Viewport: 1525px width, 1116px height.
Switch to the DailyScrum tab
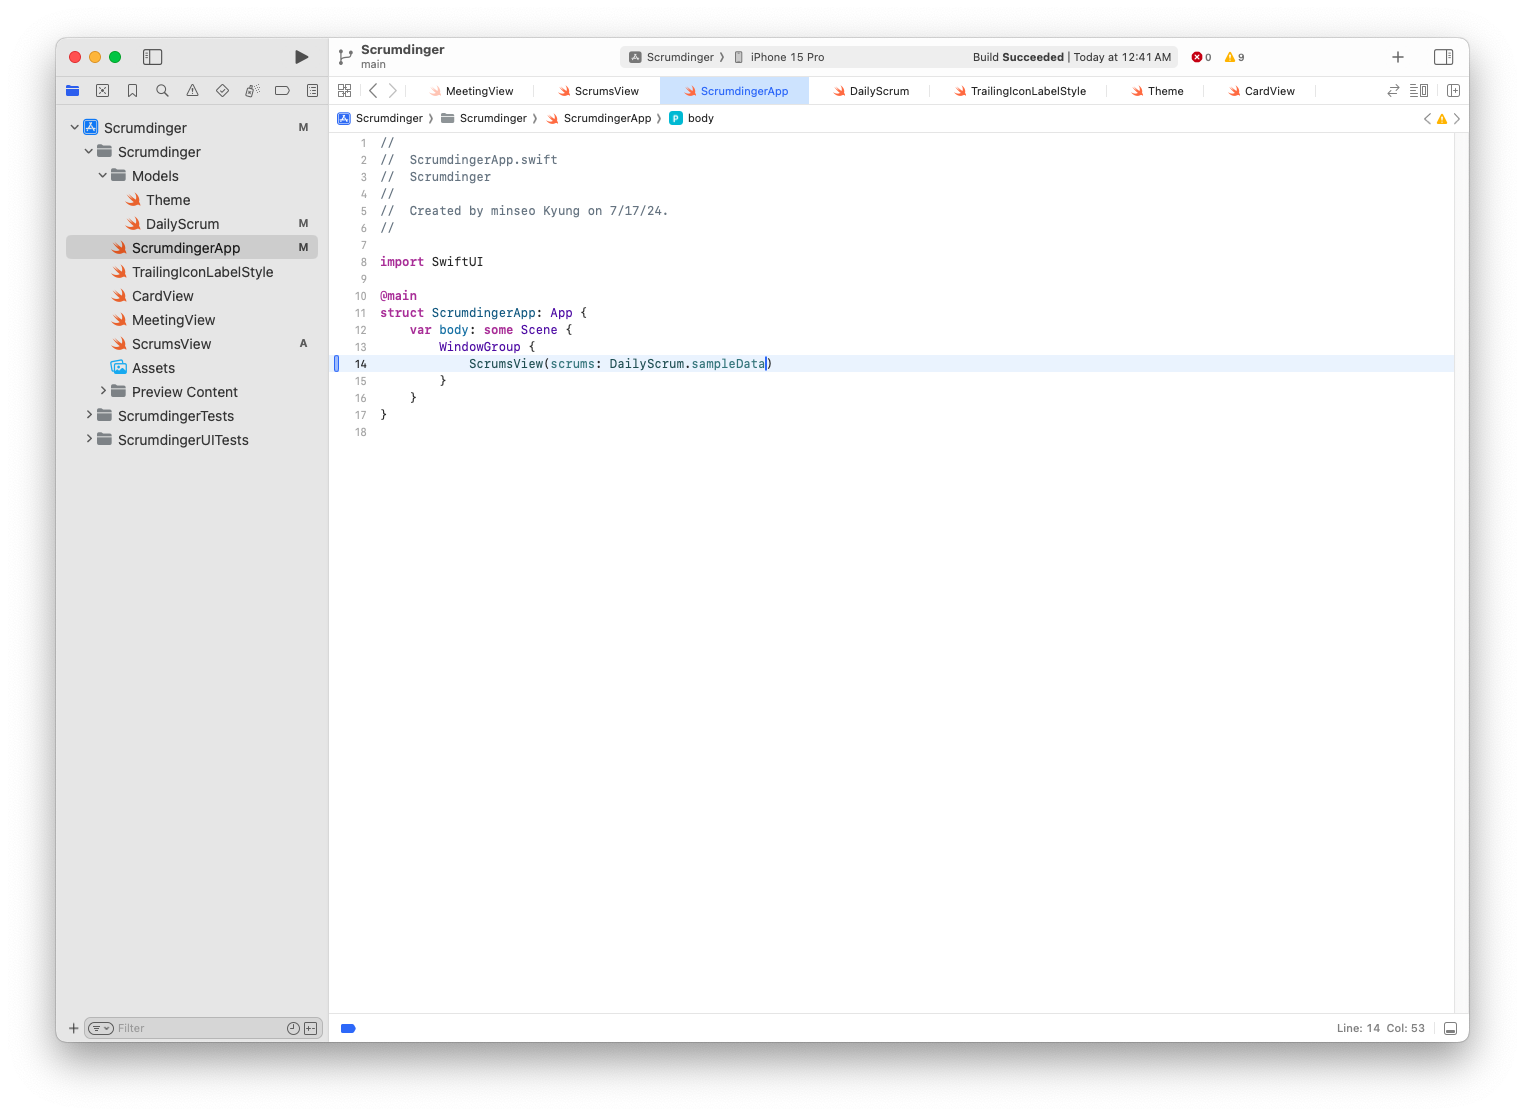(x=870, y=91)
